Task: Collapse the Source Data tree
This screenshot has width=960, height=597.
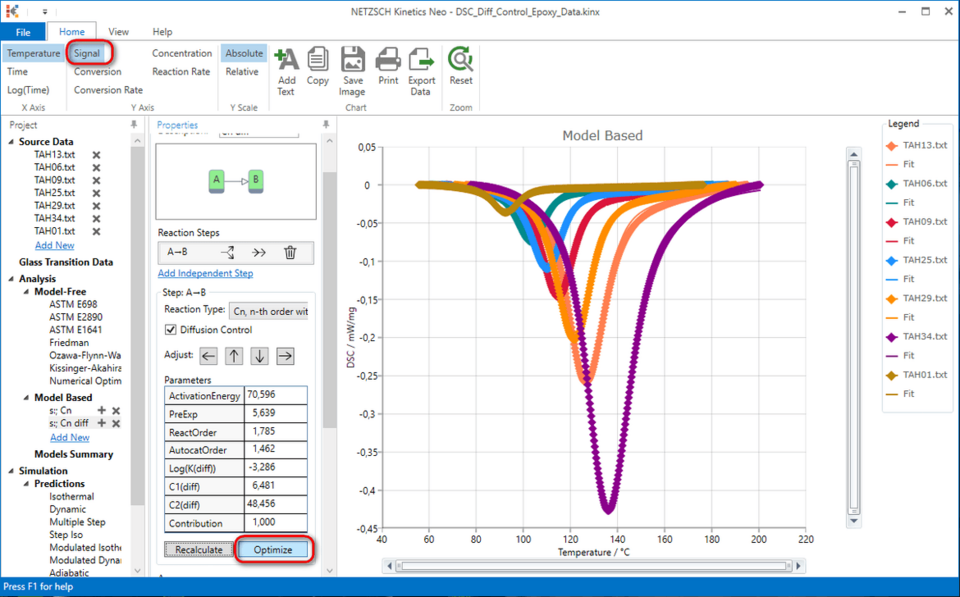Action: (x=12, y=141)
